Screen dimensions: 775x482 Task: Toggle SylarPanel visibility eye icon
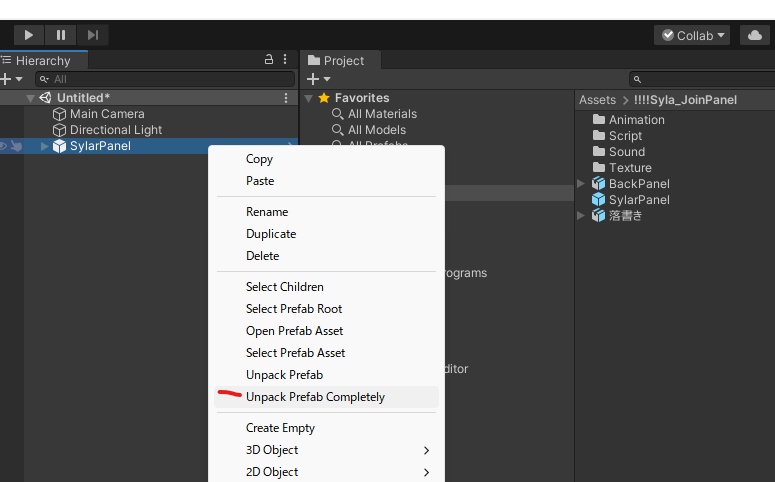pos(4,146)
